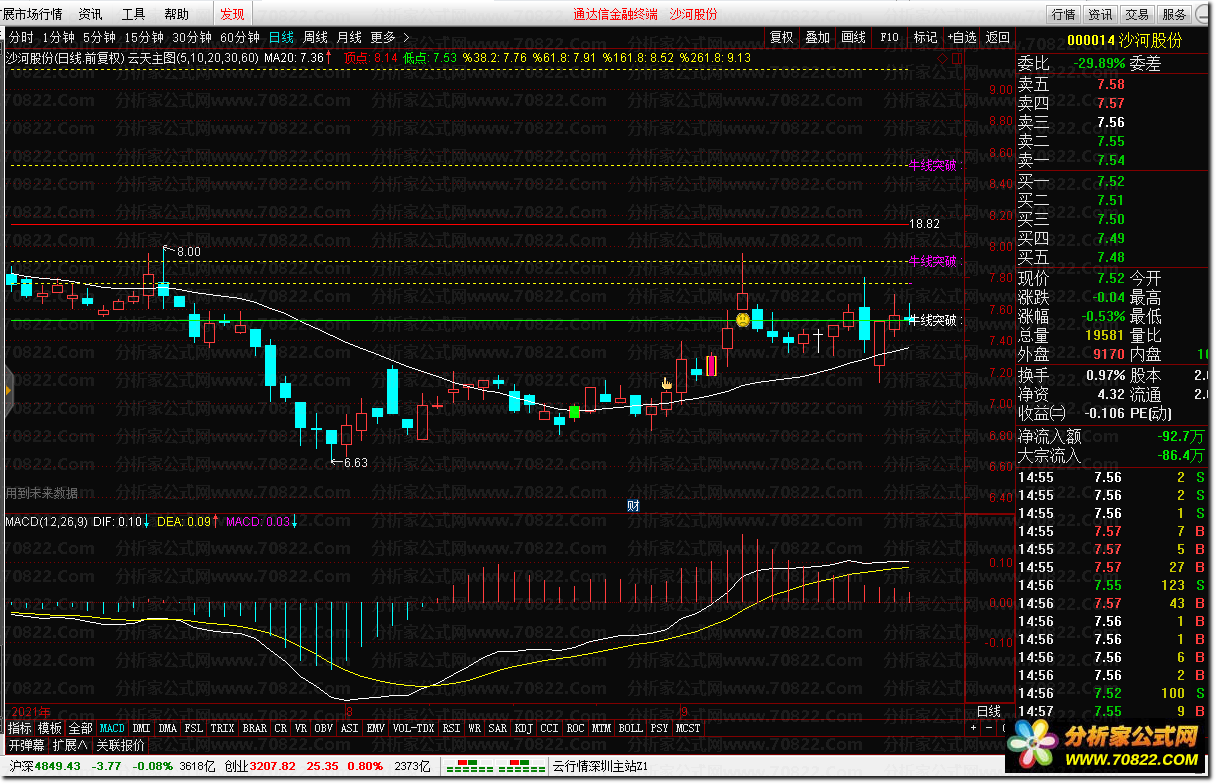Switch to 15分钟 period
The width and height of the screenshot is (1217, 784).
coord(145,37)
